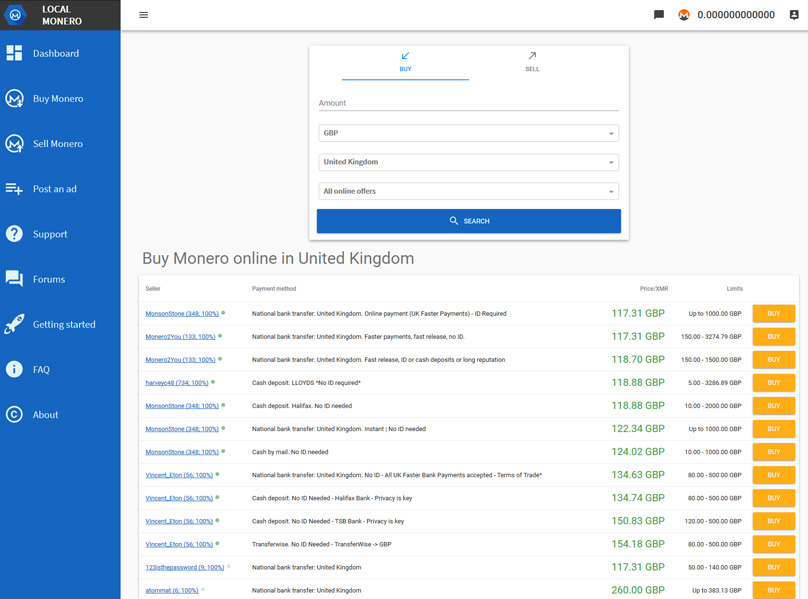The height and width of the screenshot is (599, 808).
Task: Open the GBP currency dropdown
Action: pos(468,133)
